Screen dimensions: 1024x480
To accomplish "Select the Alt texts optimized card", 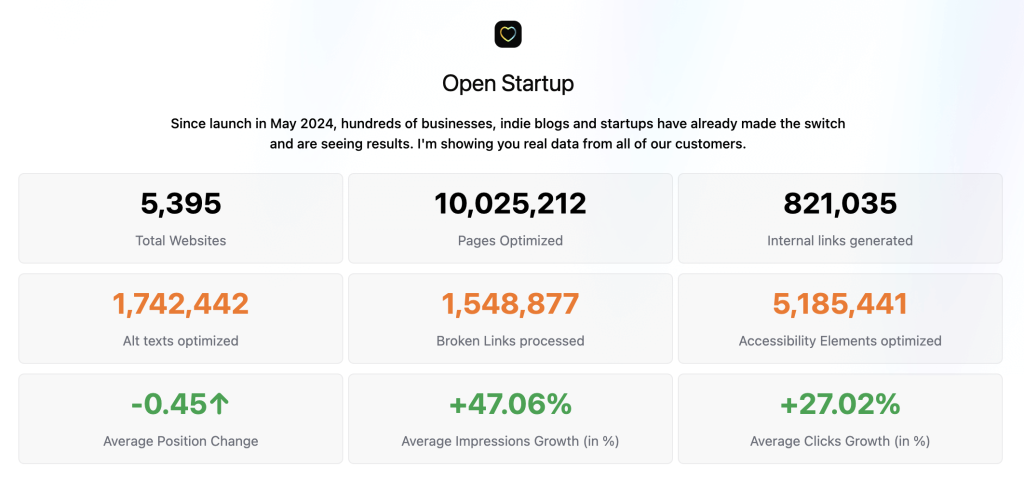I will tap(181, 319).
